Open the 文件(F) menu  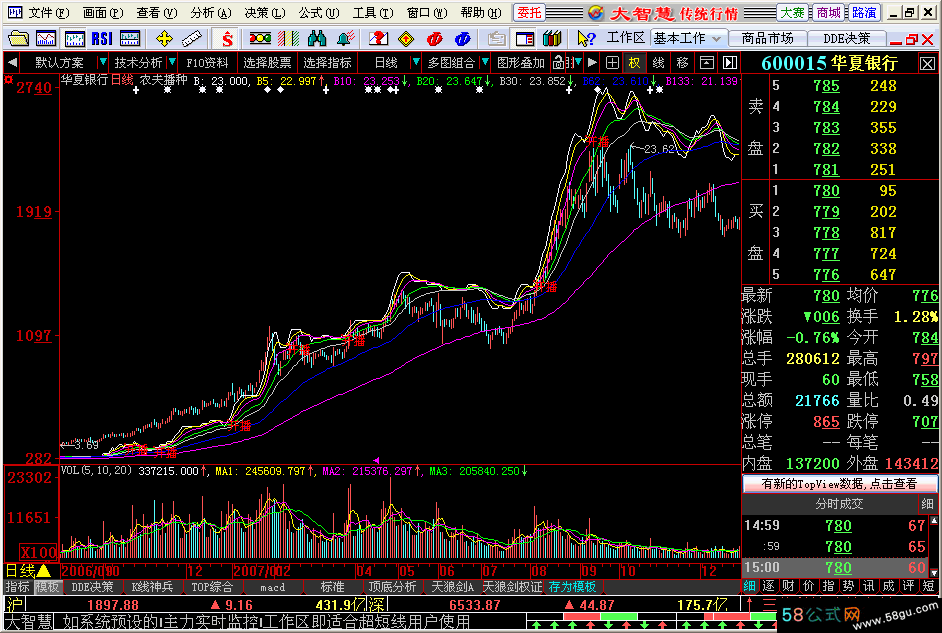[x=48, y=13]
